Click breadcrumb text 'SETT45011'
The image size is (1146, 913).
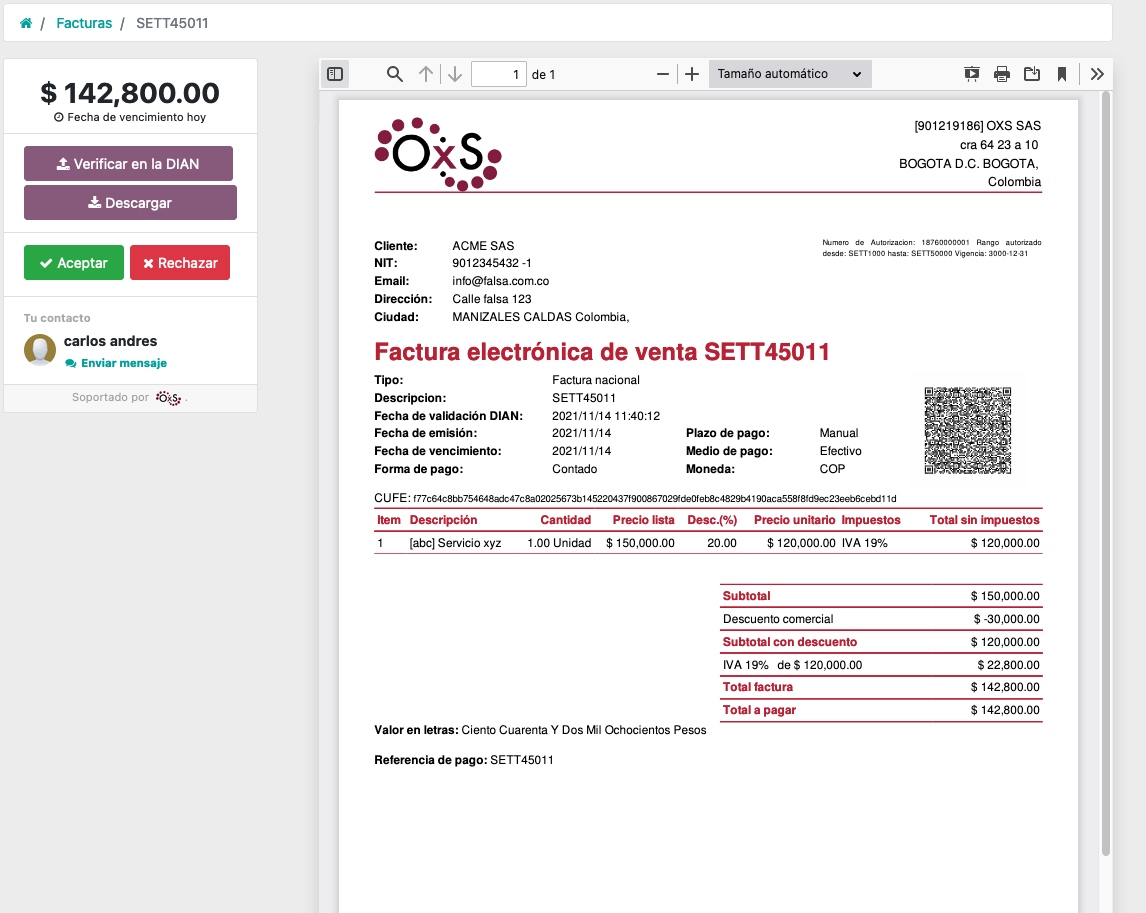tap(172, 23)
